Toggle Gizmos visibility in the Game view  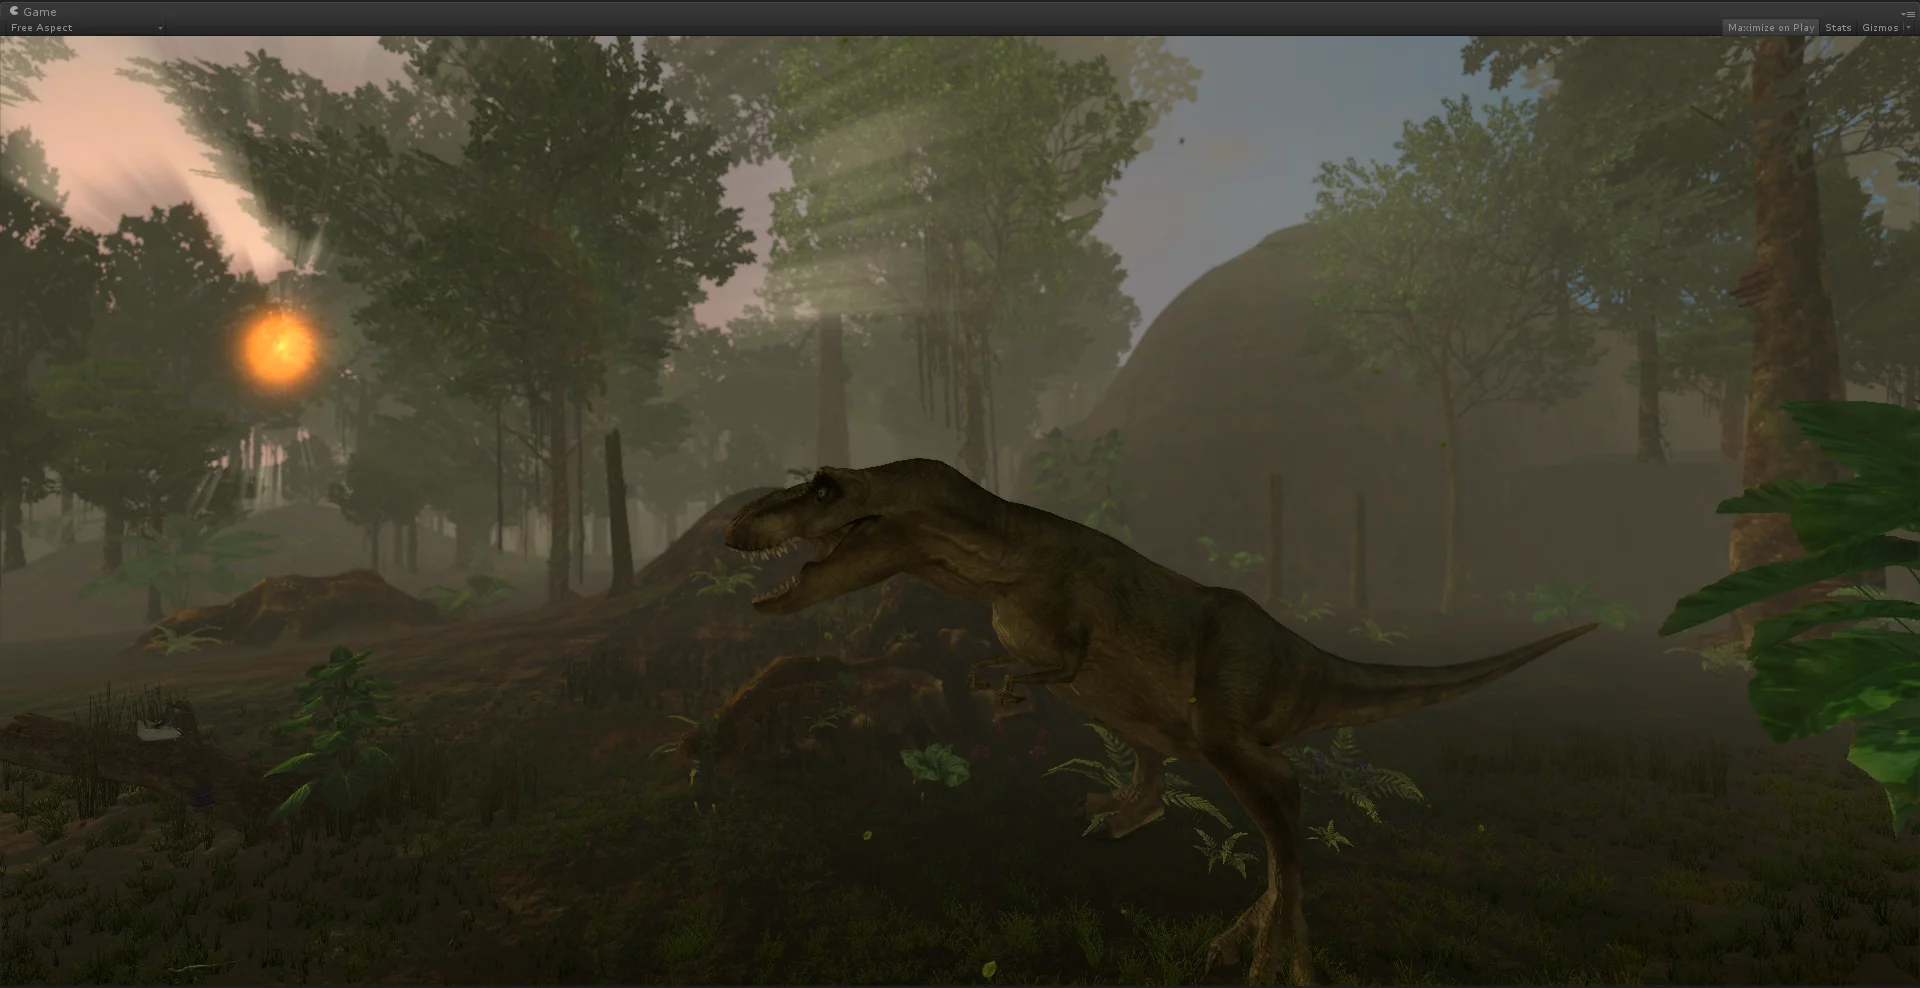coord(1879,27)
